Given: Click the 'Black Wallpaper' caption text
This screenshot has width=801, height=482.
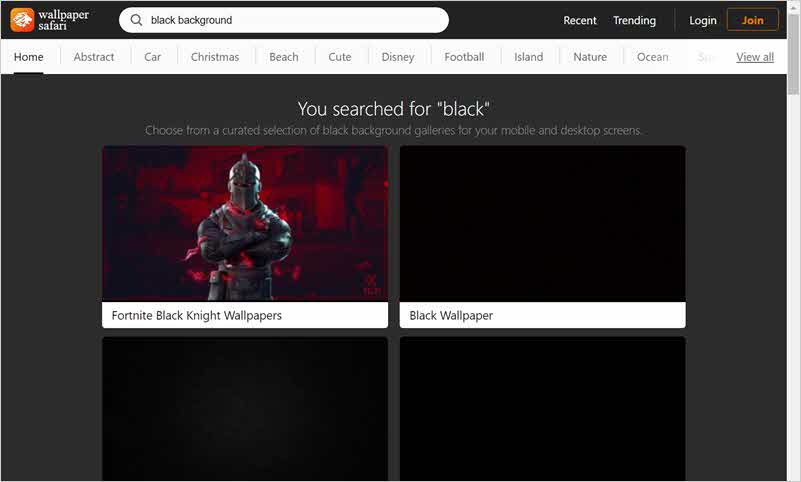Looking at the screenshot, I should pyautogui.click(x=451, y=315).
